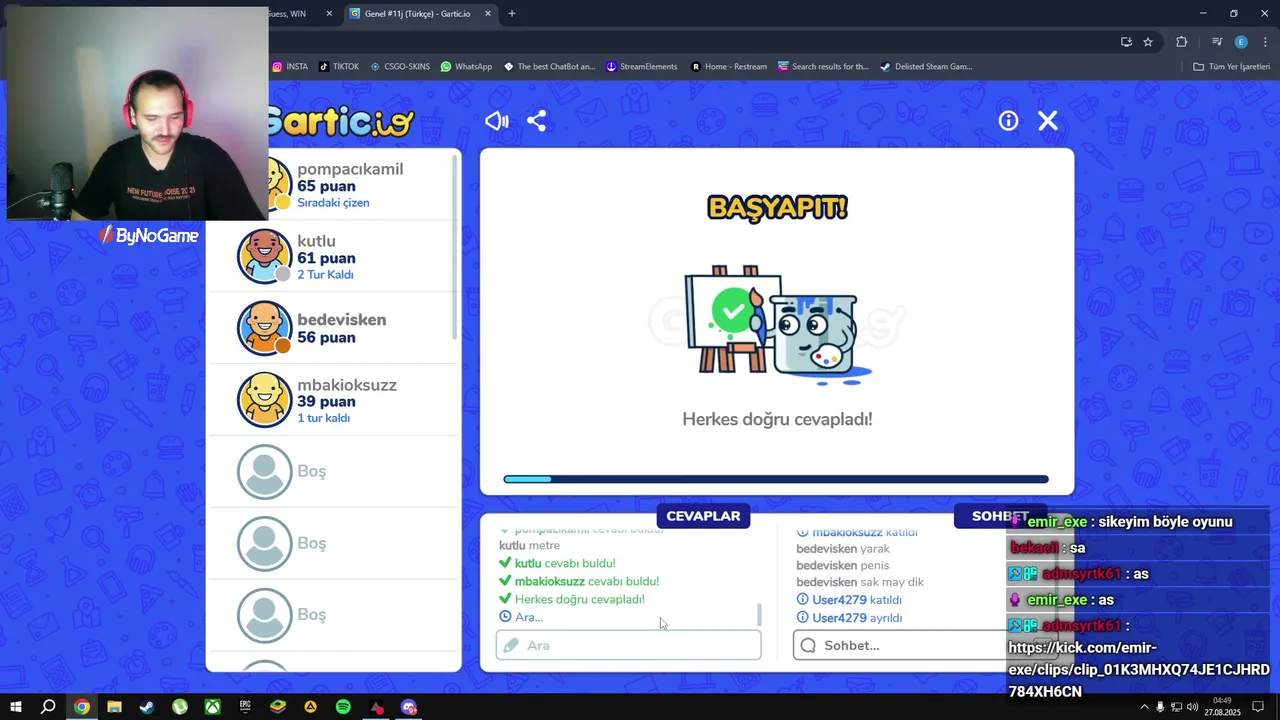Open the volume control in system tray

[x=1192, y=707]
